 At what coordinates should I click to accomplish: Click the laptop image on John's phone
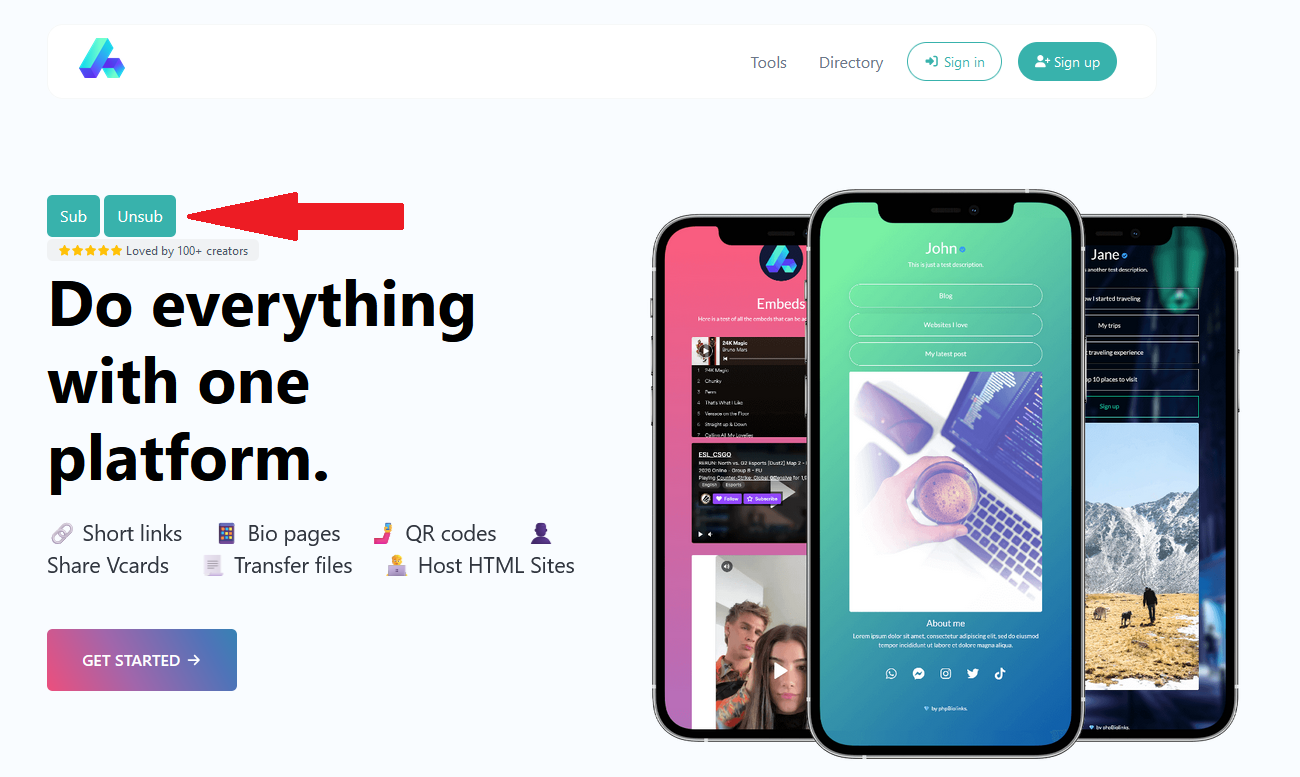point(945,491)
